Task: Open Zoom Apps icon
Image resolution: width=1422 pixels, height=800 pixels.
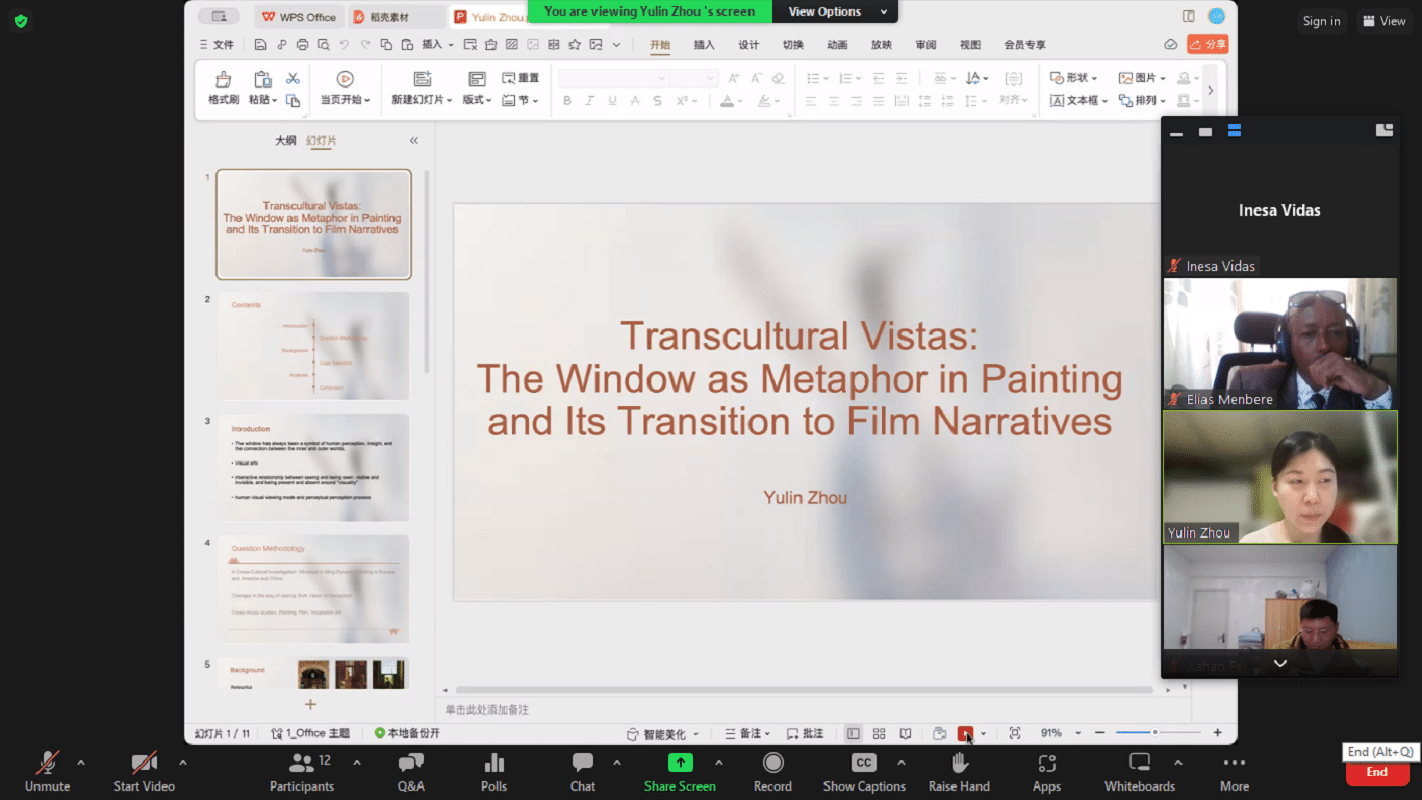Action: point(1046,764)
